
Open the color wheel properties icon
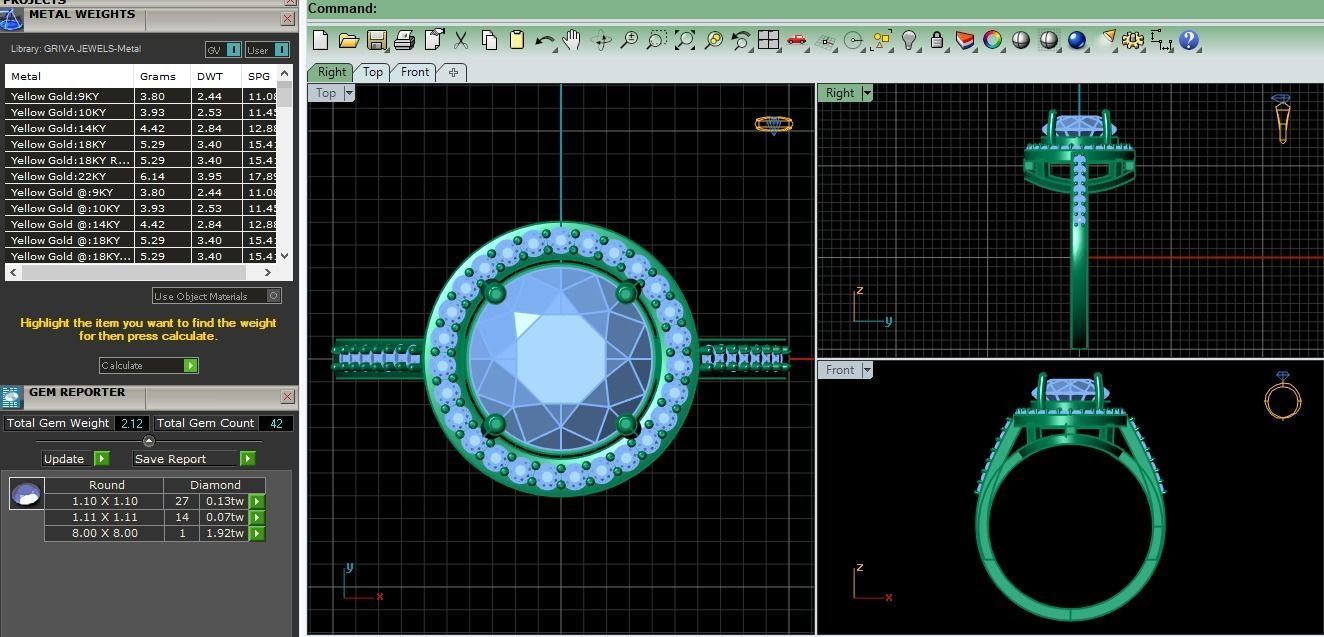coord(993,40)
